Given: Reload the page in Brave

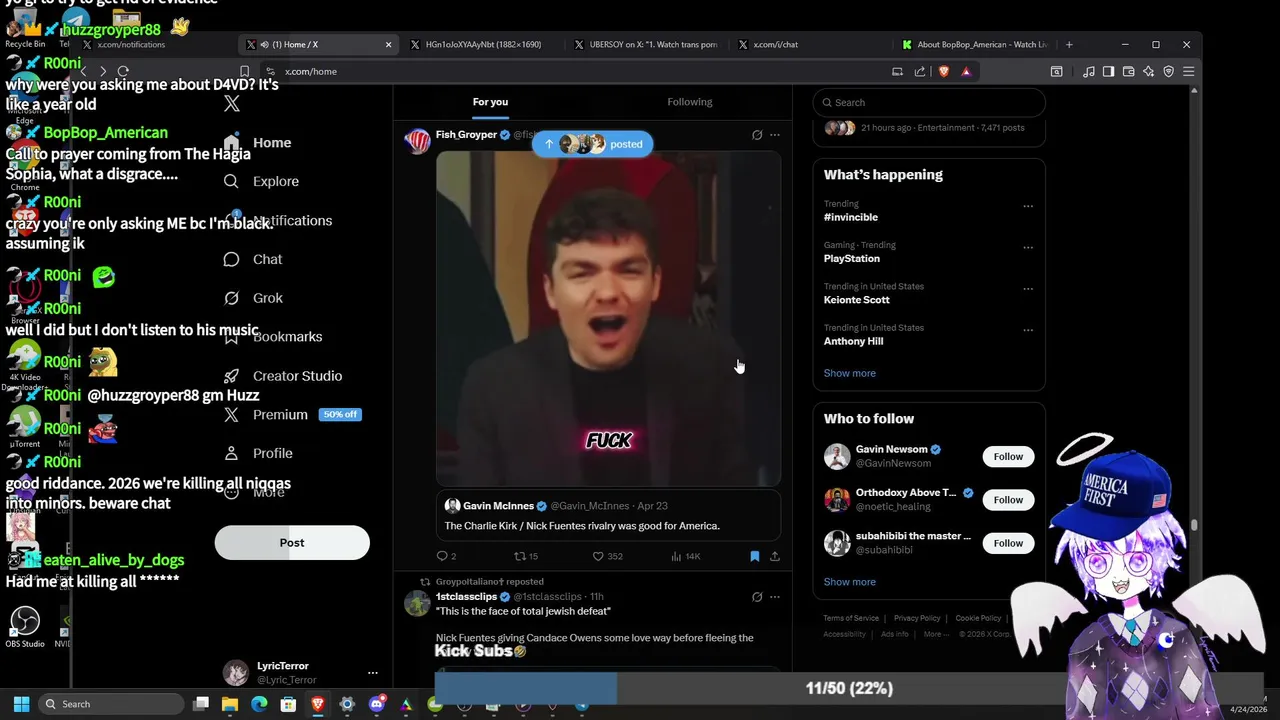Looking at the screenshot, I should pyautogui.click(x=123, y=71).
